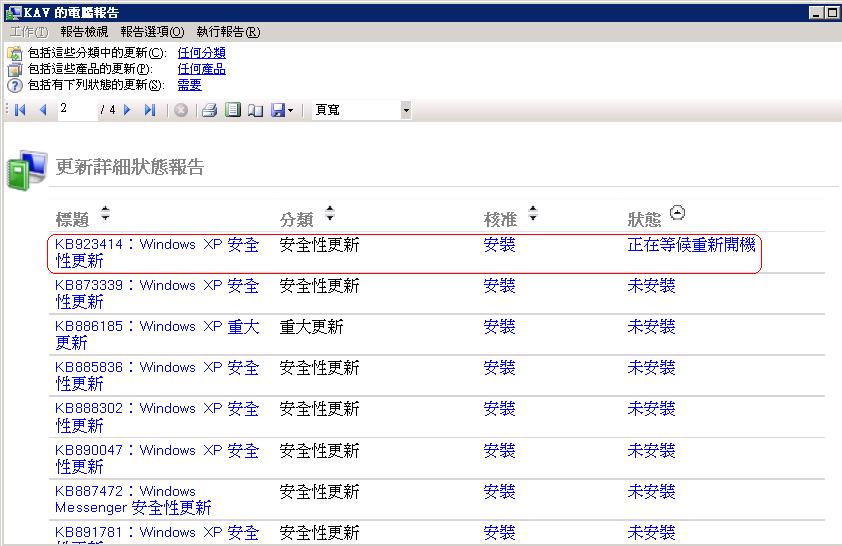
Task: Click the classification filter icon beside 包括這些分類
Action: (x=14, y=53)
